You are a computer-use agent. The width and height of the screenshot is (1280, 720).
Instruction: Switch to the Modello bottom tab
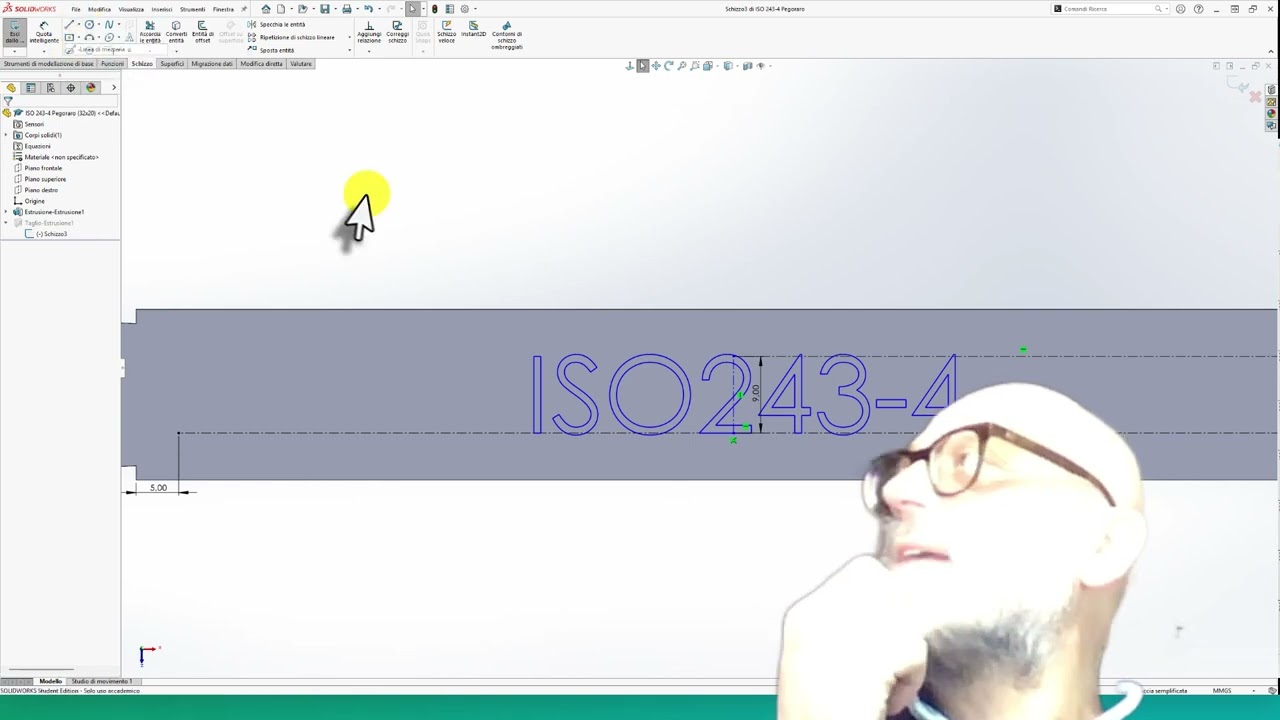(x=50, y=681)
